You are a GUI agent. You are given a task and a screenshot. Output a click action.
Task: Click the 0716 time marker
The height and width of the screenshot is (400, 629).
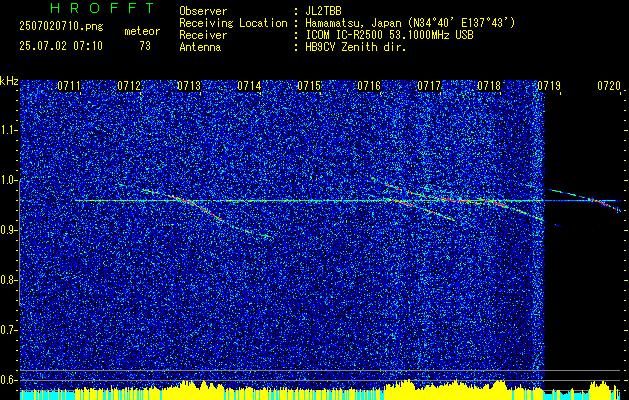[x=369, y=86]
